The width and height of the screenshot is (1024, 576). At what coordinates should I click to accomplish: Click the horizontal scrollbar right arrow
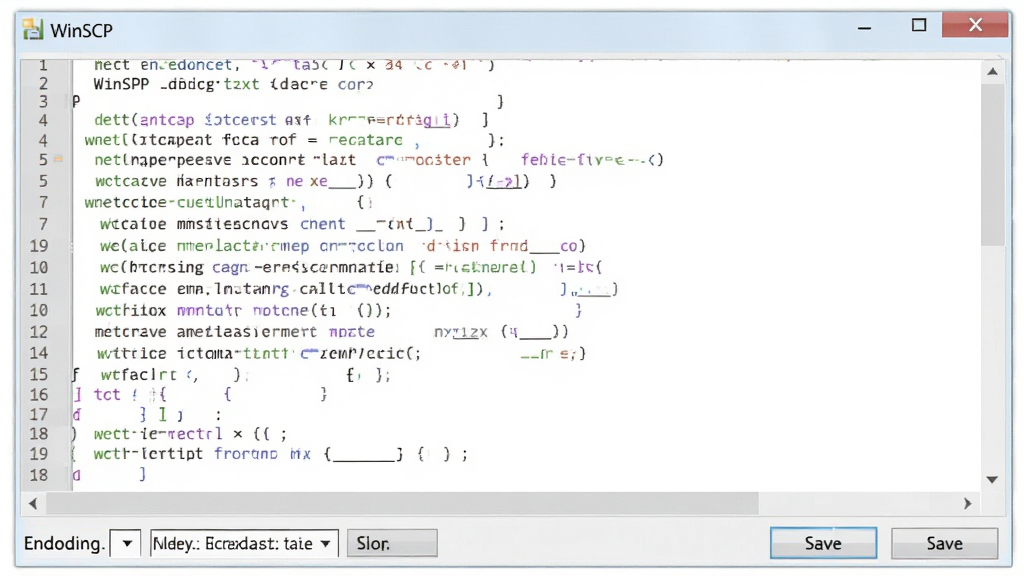pos(968,504)
